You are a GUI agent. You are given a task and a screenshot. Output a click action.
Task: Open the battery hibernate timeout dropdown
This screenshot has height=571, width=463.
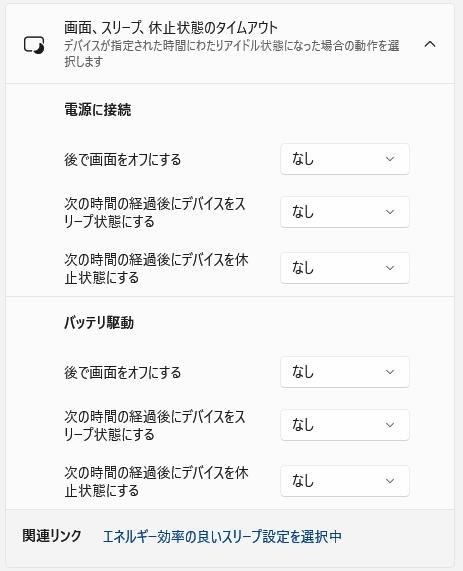pyautogui.click(x=345, y=481)
